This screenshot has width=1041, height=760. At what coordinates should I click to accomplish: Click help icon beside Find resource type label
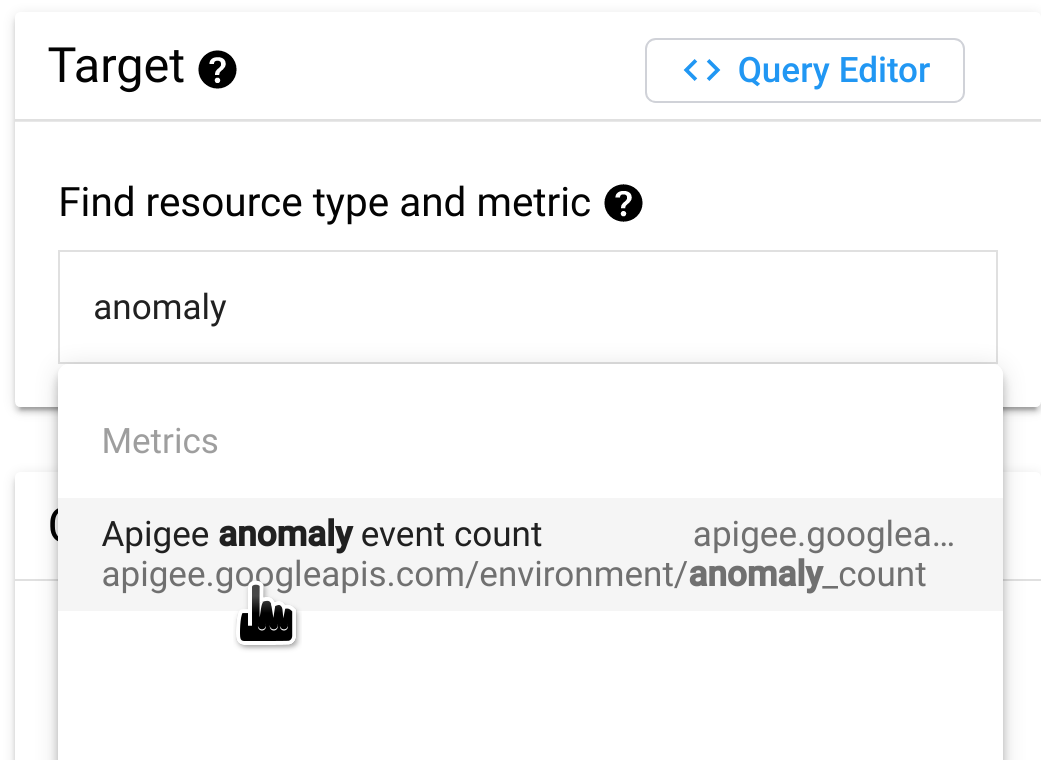point(623,204)
